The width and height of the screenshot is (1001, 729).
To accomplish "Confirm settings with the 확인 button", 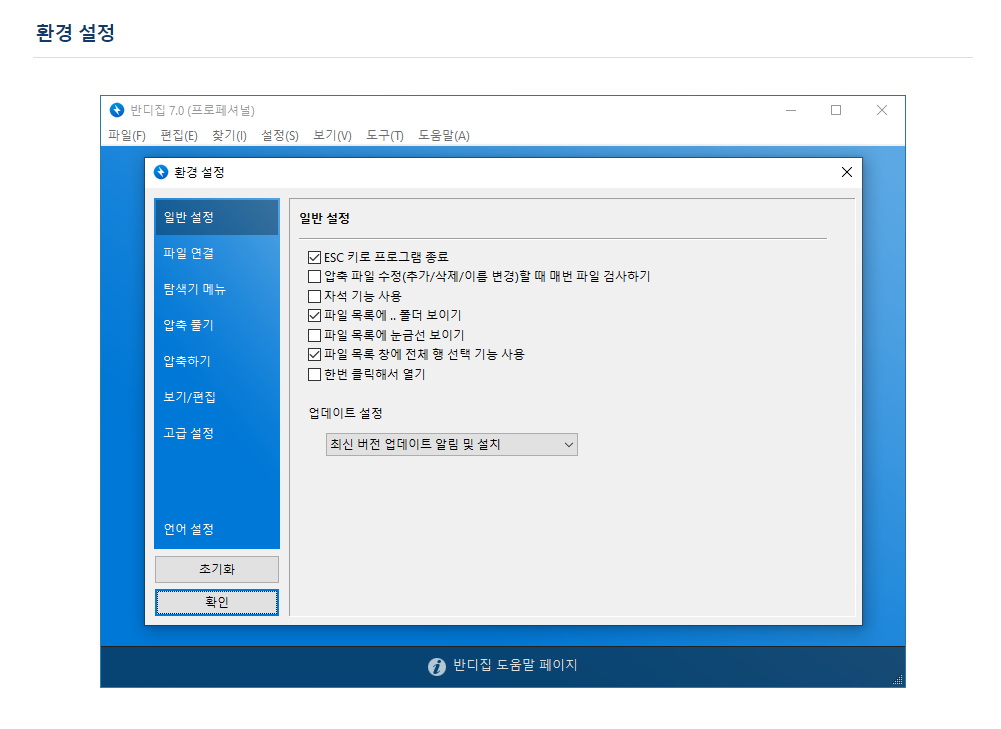I will click(216, 602).
